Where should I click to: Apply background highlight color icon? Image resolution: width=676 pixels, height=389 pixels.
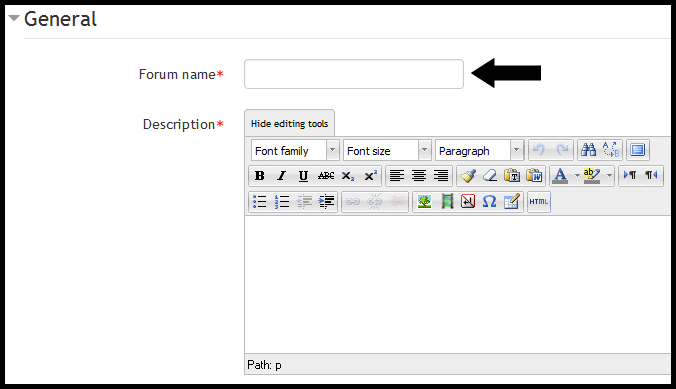click(592, 176)
